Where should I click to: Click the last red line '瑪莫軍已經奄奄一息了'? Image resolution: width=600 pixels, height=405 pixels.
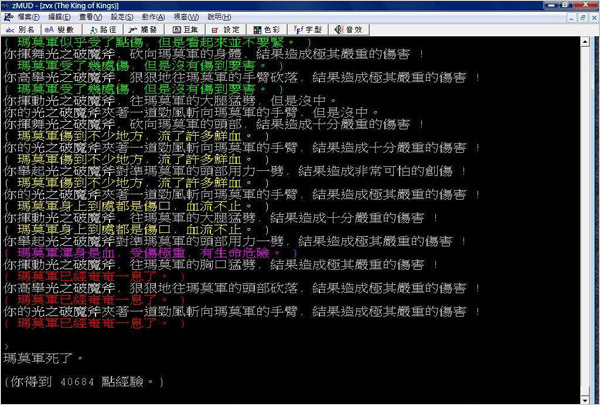(x=95, y=323)
